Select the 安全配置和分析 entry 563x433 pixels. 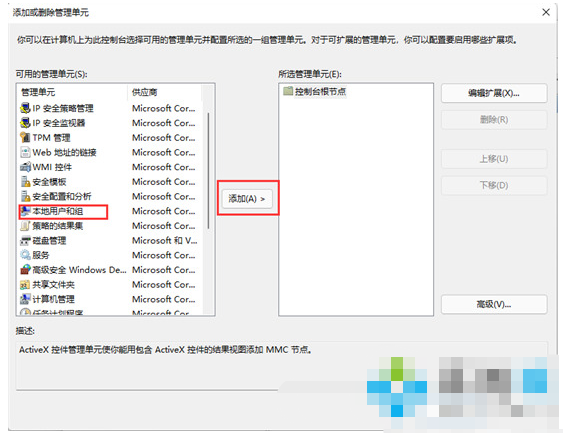click(109, 196)
